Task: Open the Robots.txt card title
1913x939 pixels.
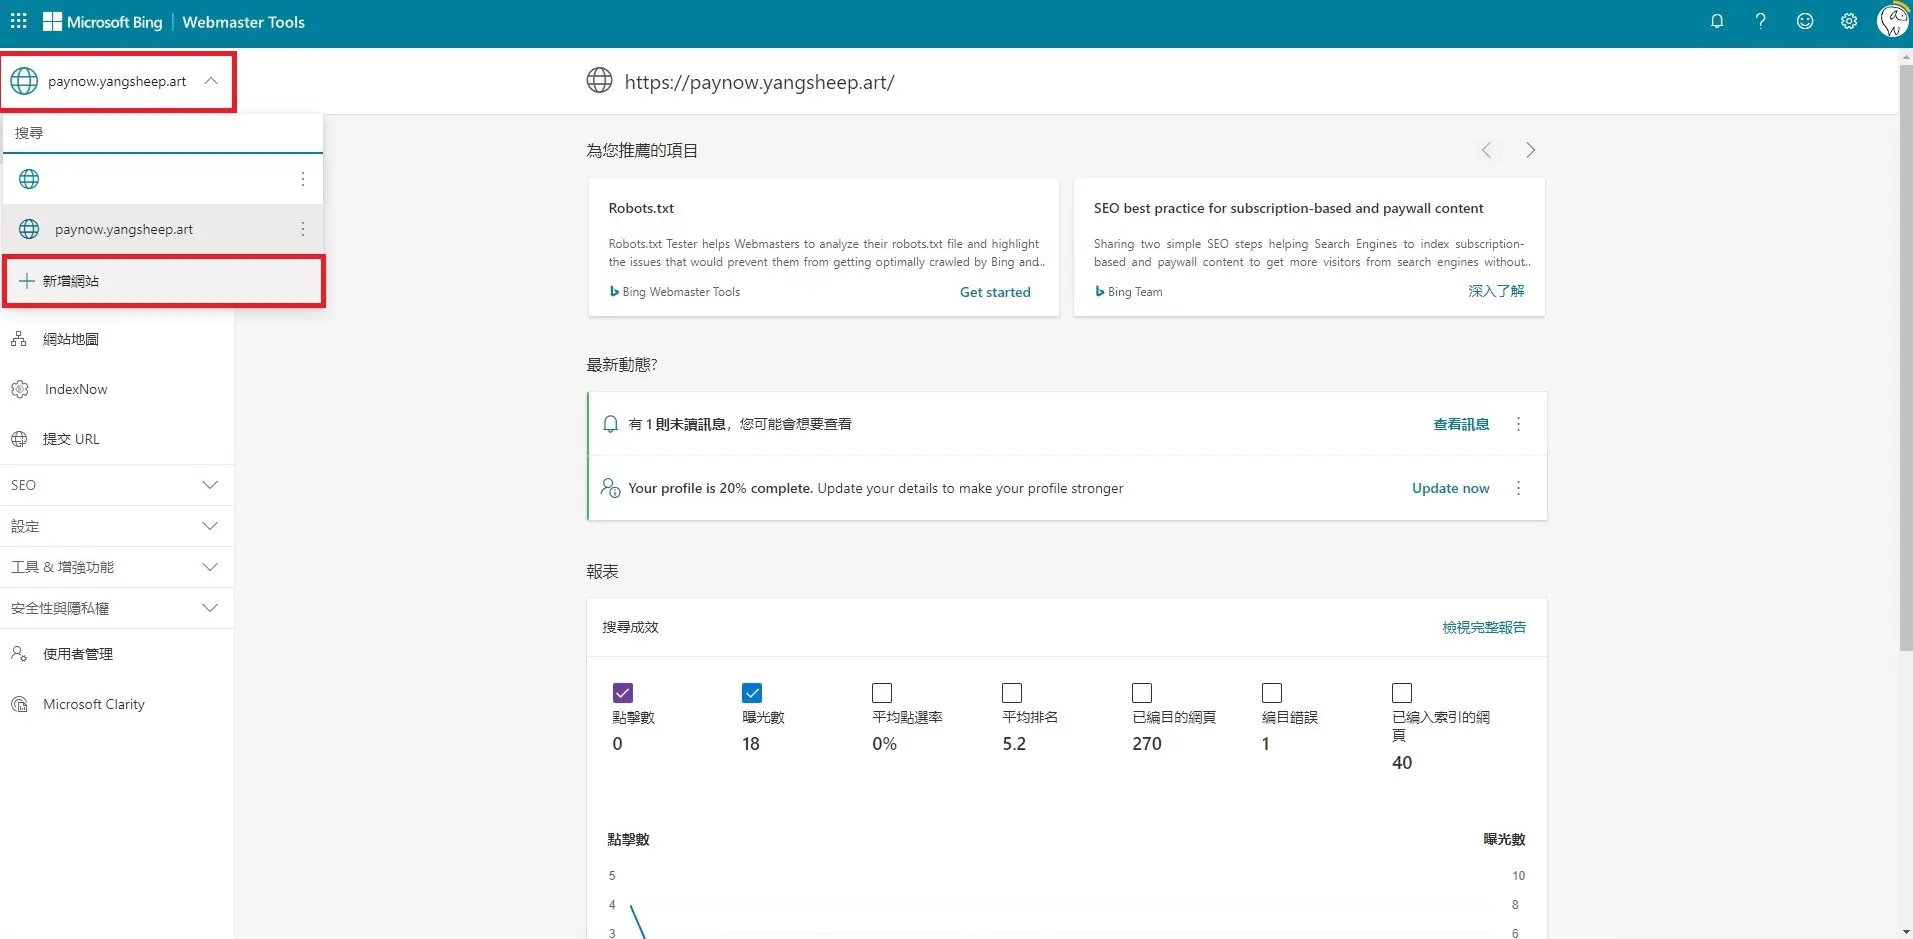Action: pos(641,208)
